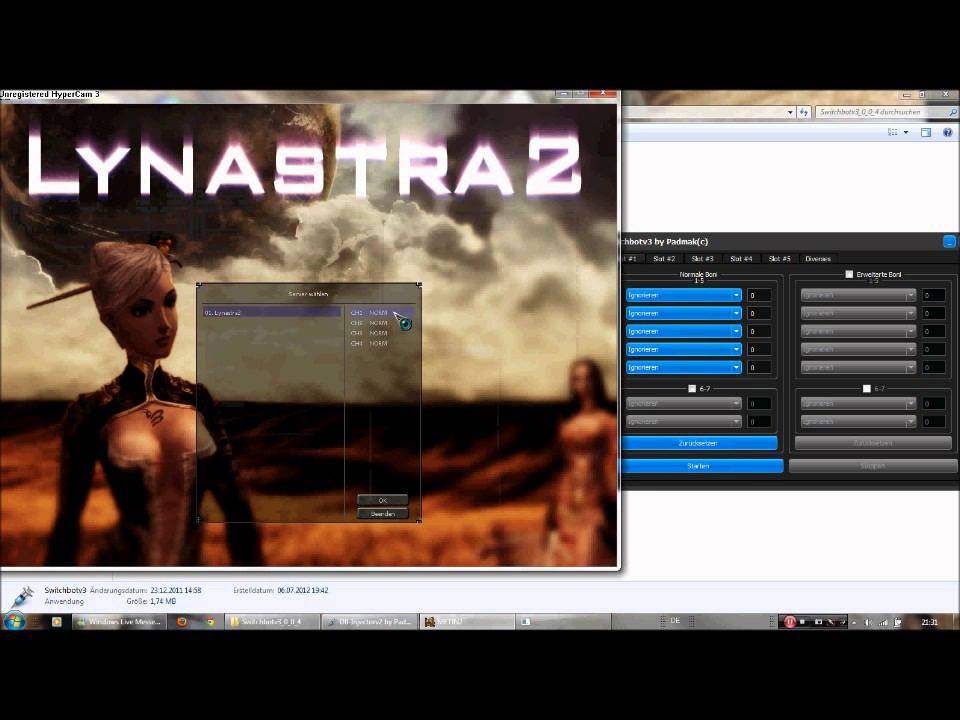The height and width of the screenshot is (720, 960).
Task: Switch to the Diverses tab
Action: click(818, 259)
